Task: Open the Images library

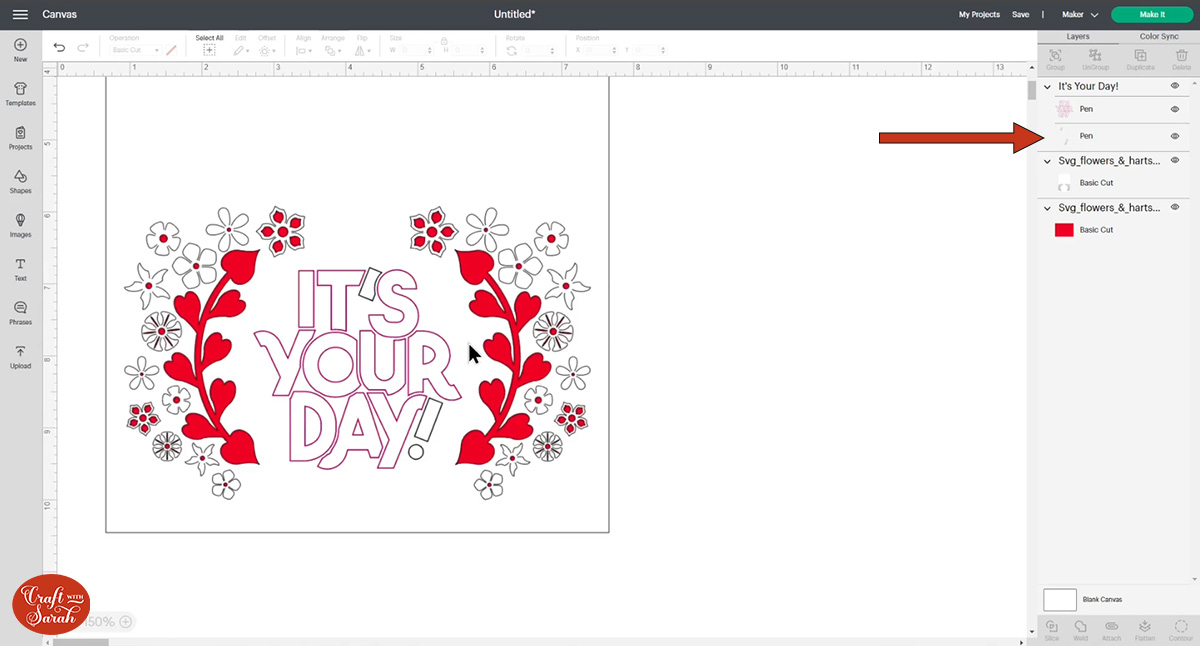Action: (x=20, y=225)
